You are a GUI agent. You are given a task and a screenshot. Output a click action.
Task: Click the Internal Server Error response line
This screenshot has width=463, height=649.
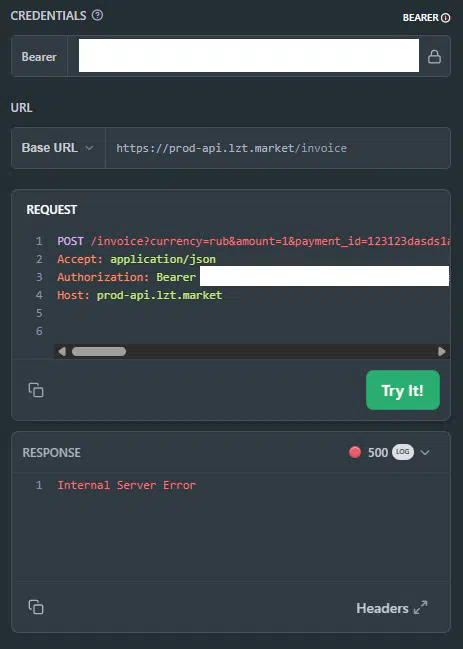[126, 485]
